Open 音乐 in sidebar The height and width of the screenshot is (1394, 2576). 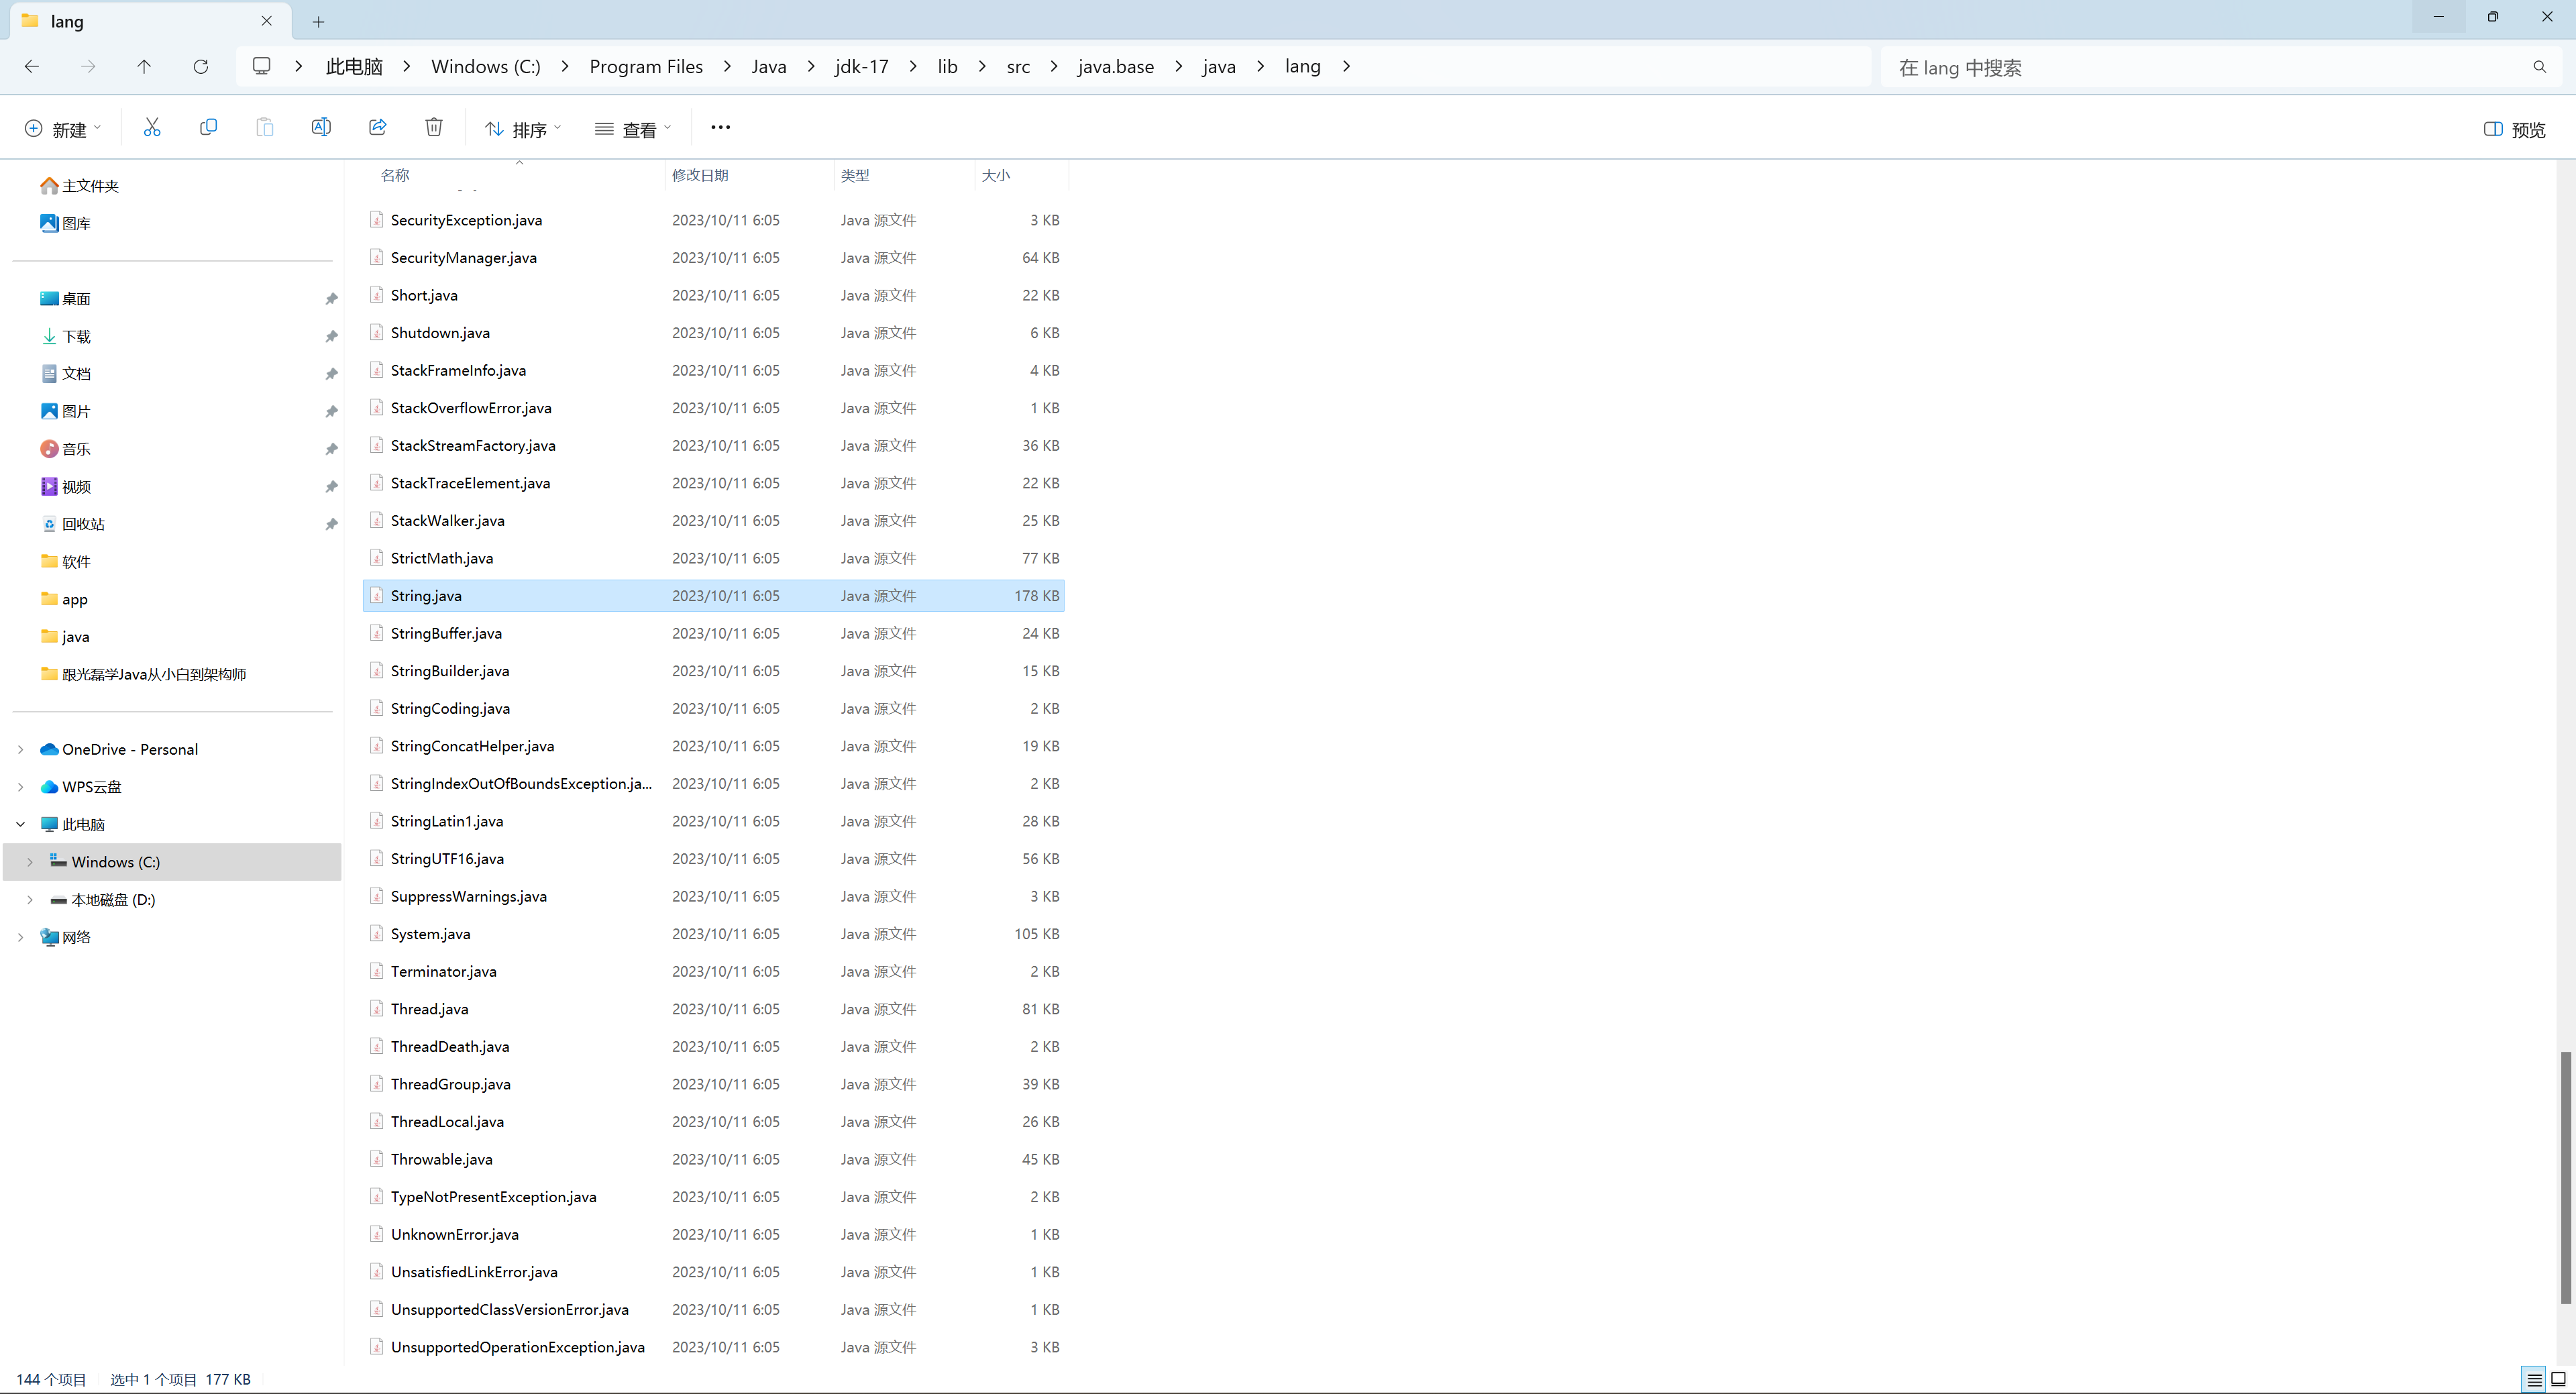point(65,449)
